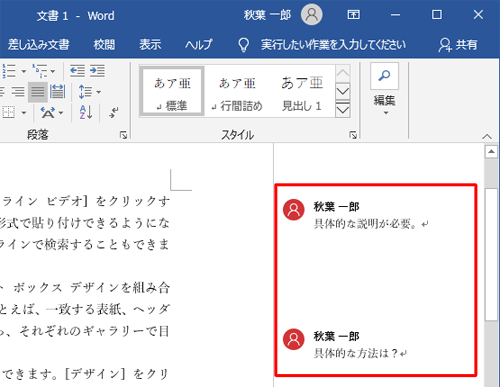Open paragraph settings dialog launcher
Image resolution: width=500 pixels, height=387 pixels.
point(123,135)
